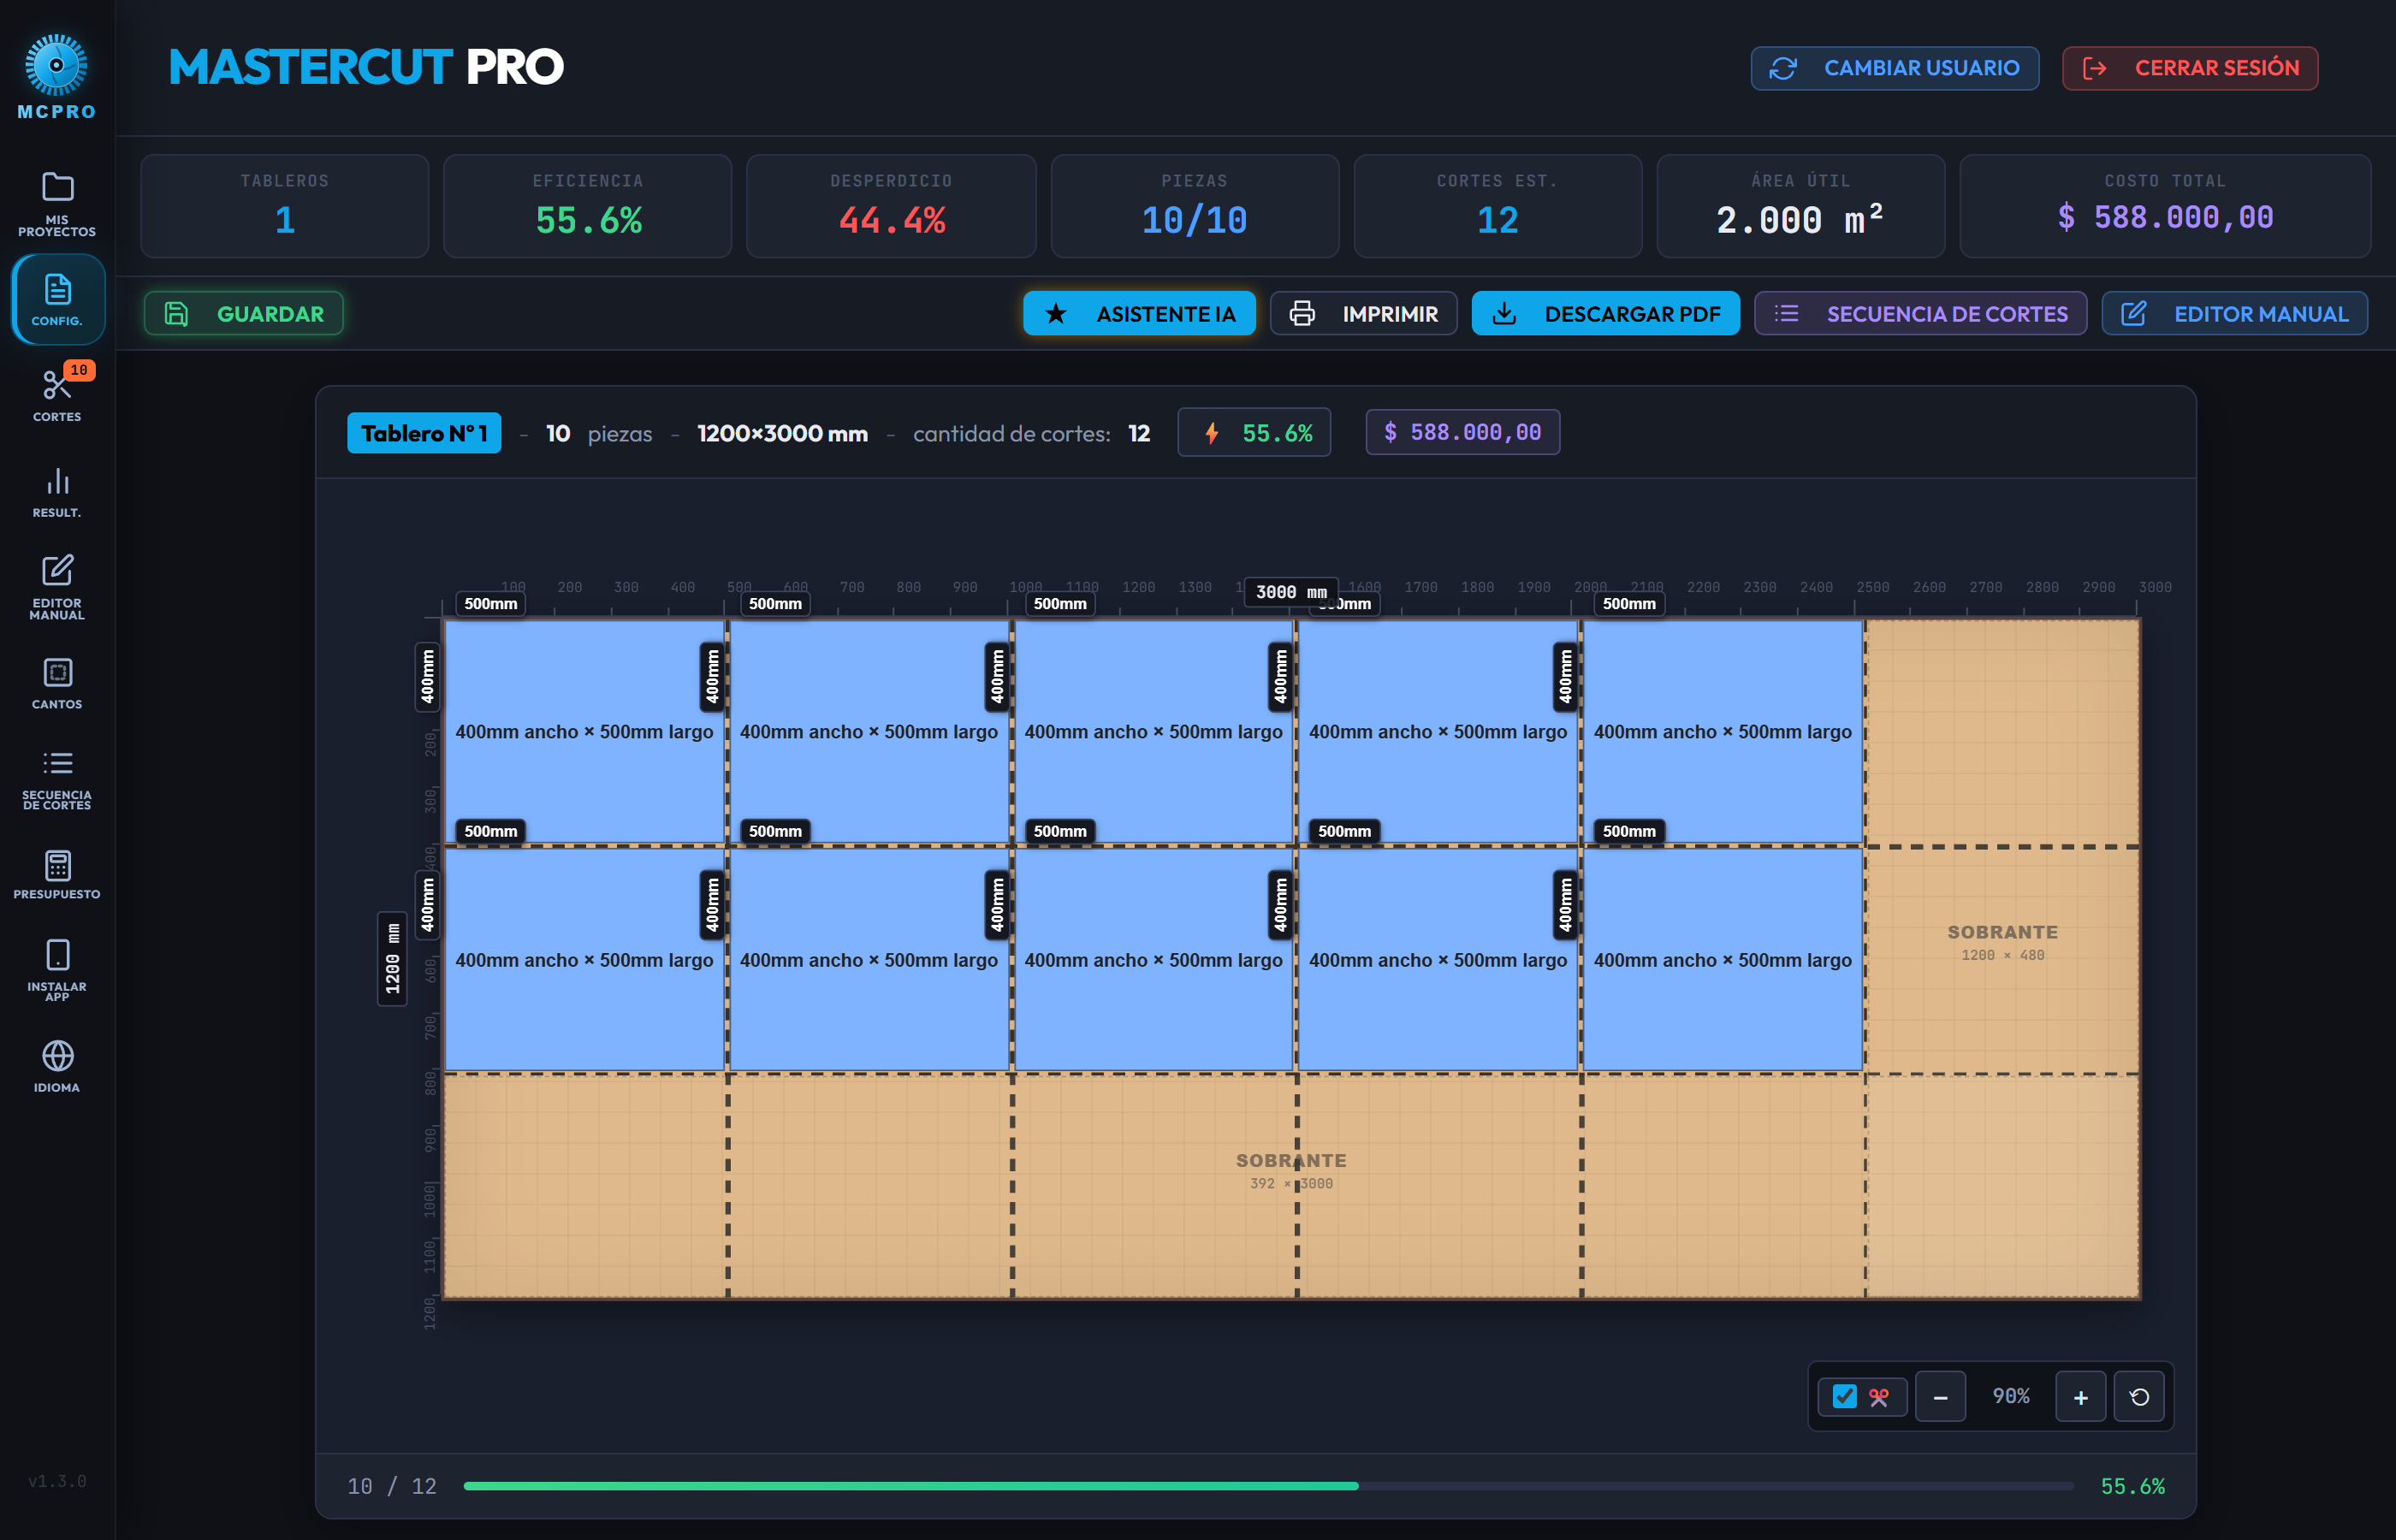The width and height of the screenshot is (2396, 1540).
Task: Click the Piezas 10/10 stat card
Action: 1195,206
